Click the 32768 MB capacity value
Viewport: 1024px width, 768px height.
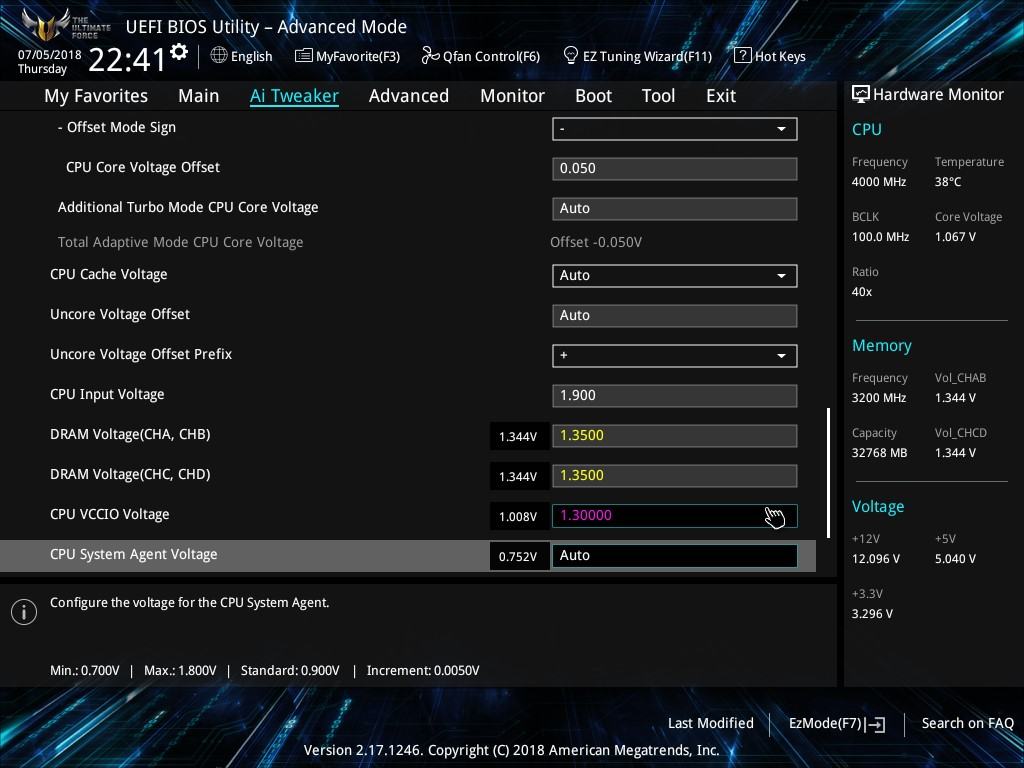[879, 453]
